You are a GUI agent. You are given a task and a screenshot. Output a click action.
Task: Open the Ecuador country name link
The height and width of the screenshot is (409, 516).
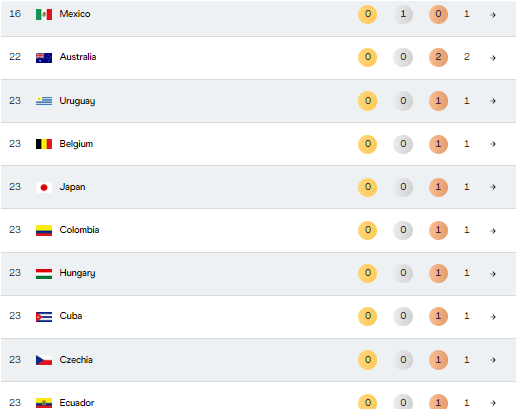click(x=77, y=403)
